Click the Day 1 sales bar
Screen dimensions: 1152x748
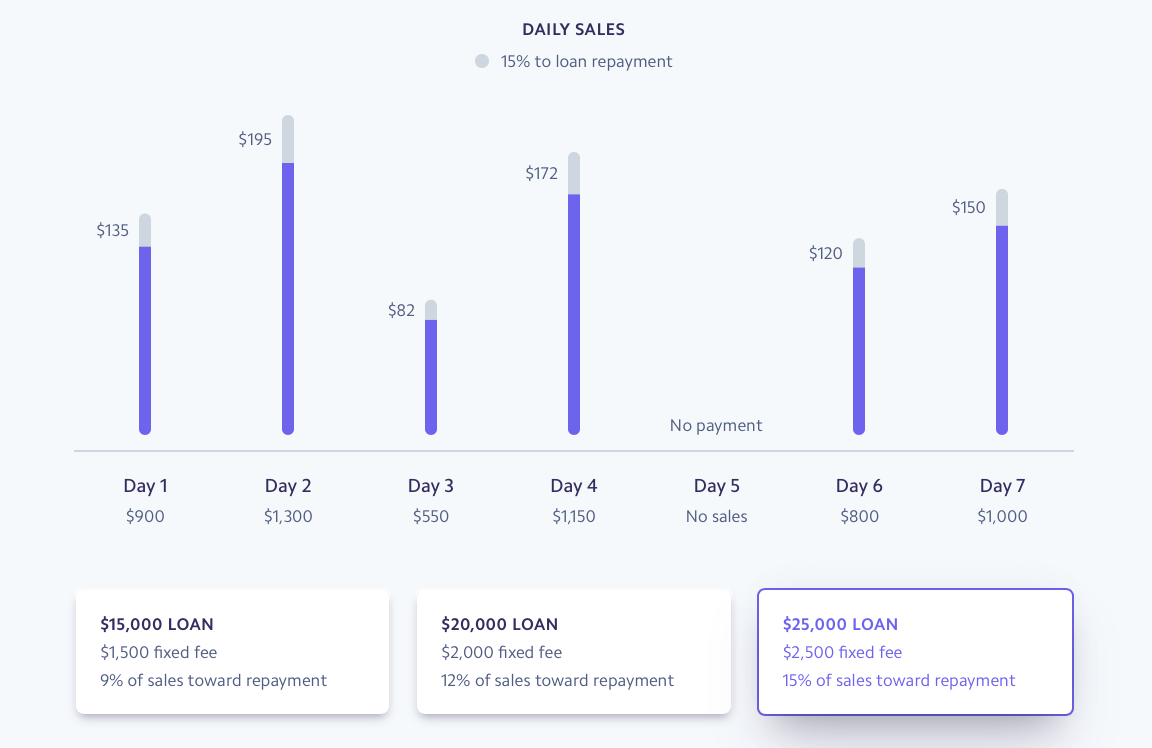(x=145, y=340)
